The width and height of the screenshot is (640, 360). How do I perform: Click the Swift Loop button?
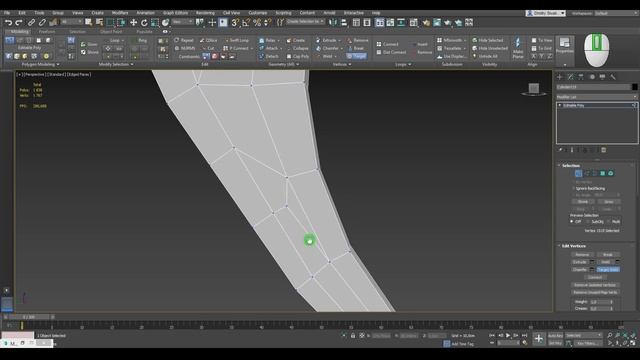(237, 40)
